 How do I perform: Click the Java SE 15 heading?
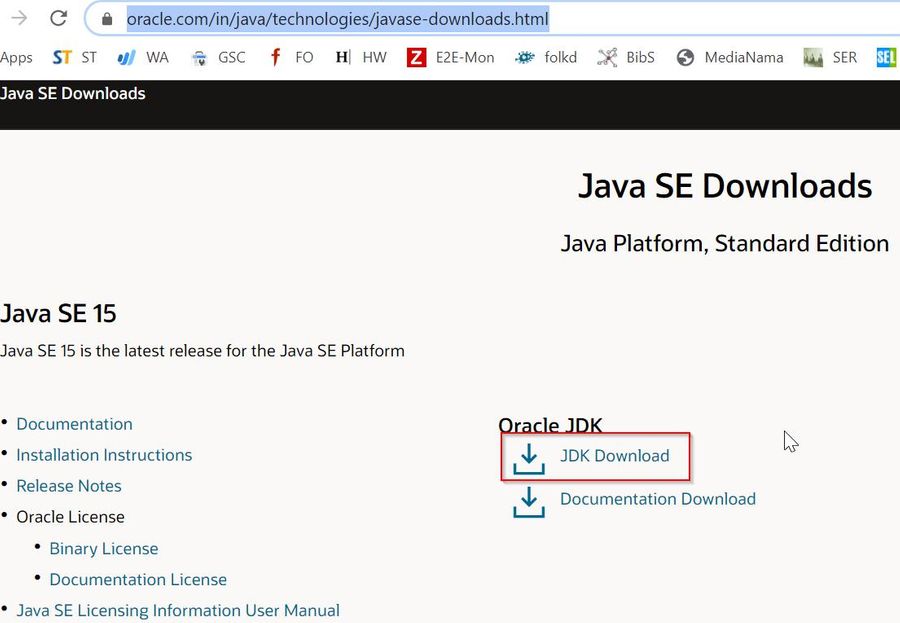(58, 314)
